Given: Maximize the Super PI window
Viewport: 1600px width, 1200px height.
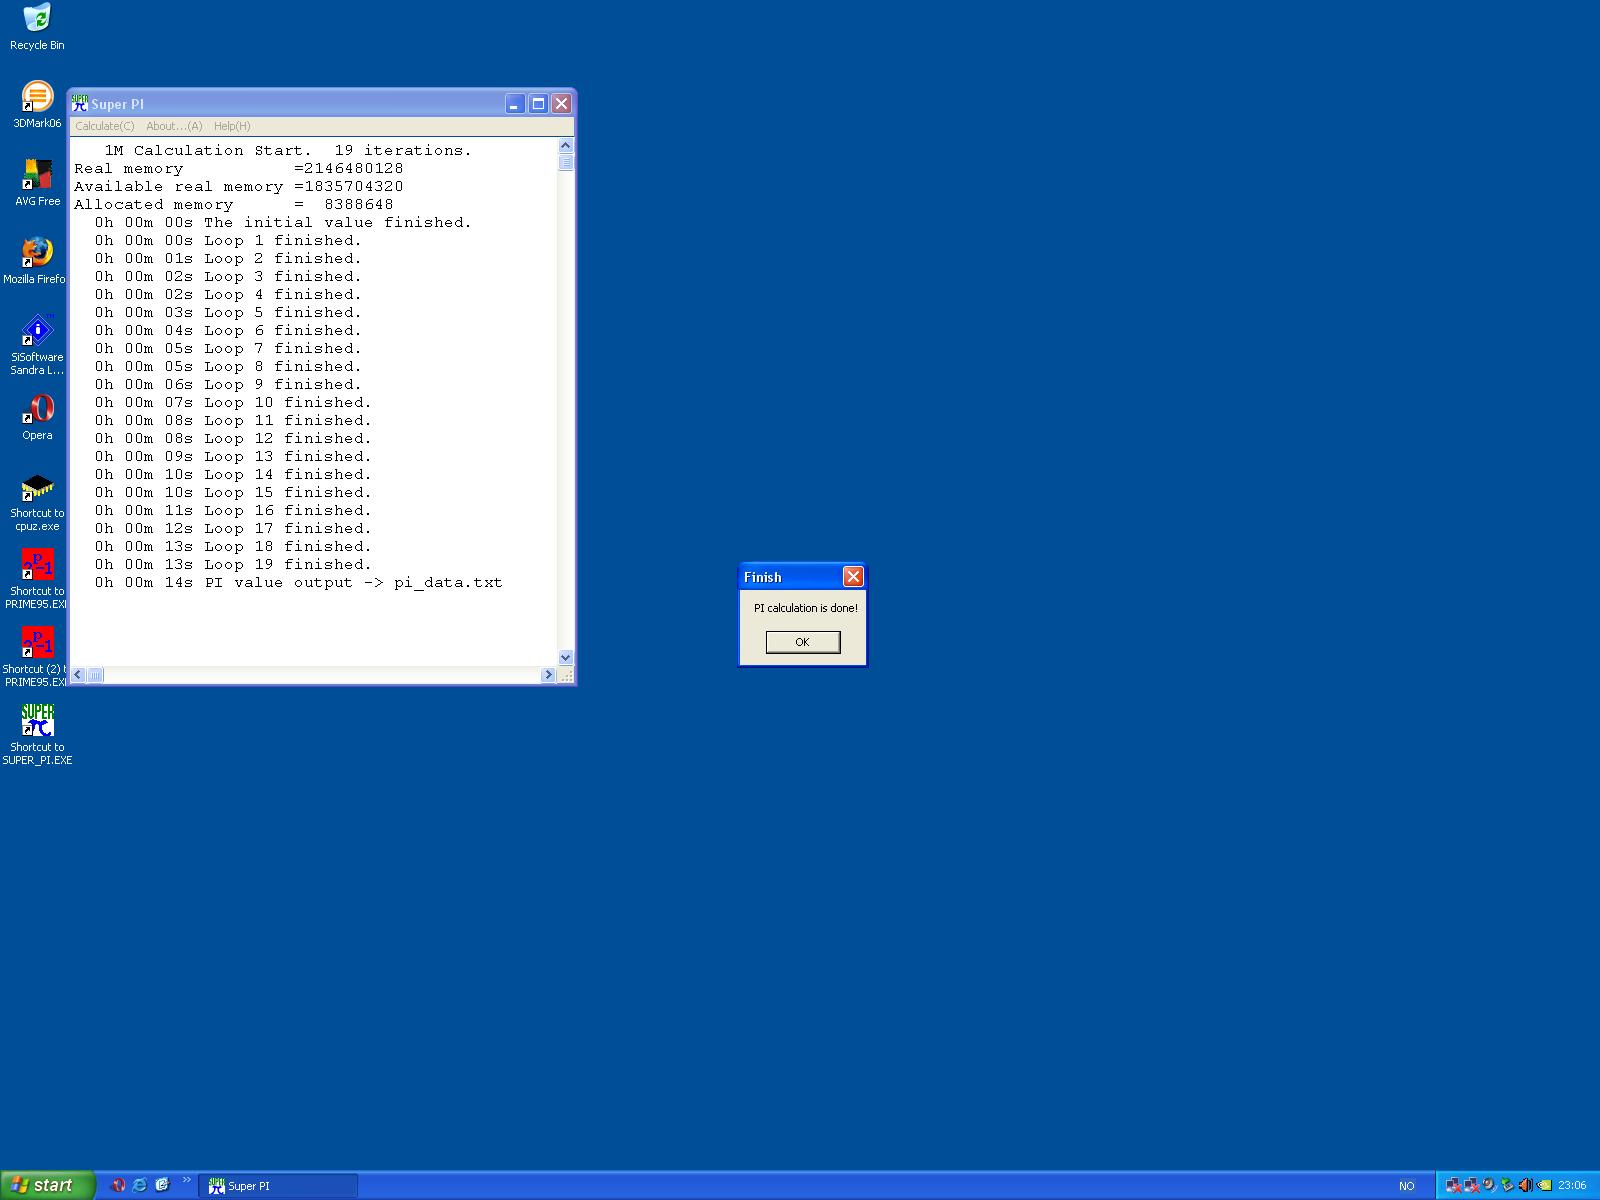Looking at the screenshot, I should pyautogui.click(x=538, y=104).
